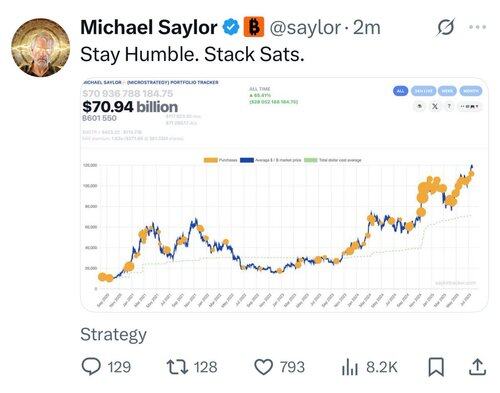Screen dimensions: 500x393
Task: Open the portfolio tracker chart image
Action: 285,195
